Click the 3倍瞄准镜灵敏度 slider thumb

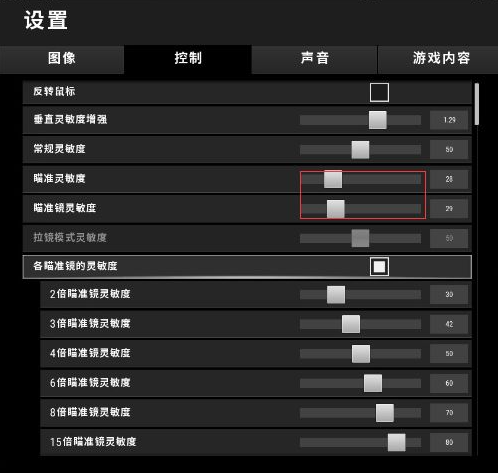coord(351,324)
